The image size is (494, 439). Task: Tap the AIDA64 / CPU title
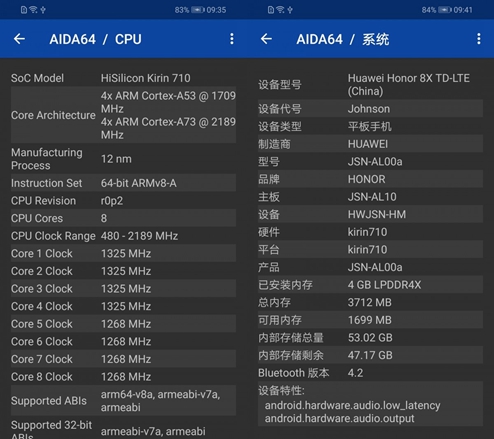pos(95,39)
